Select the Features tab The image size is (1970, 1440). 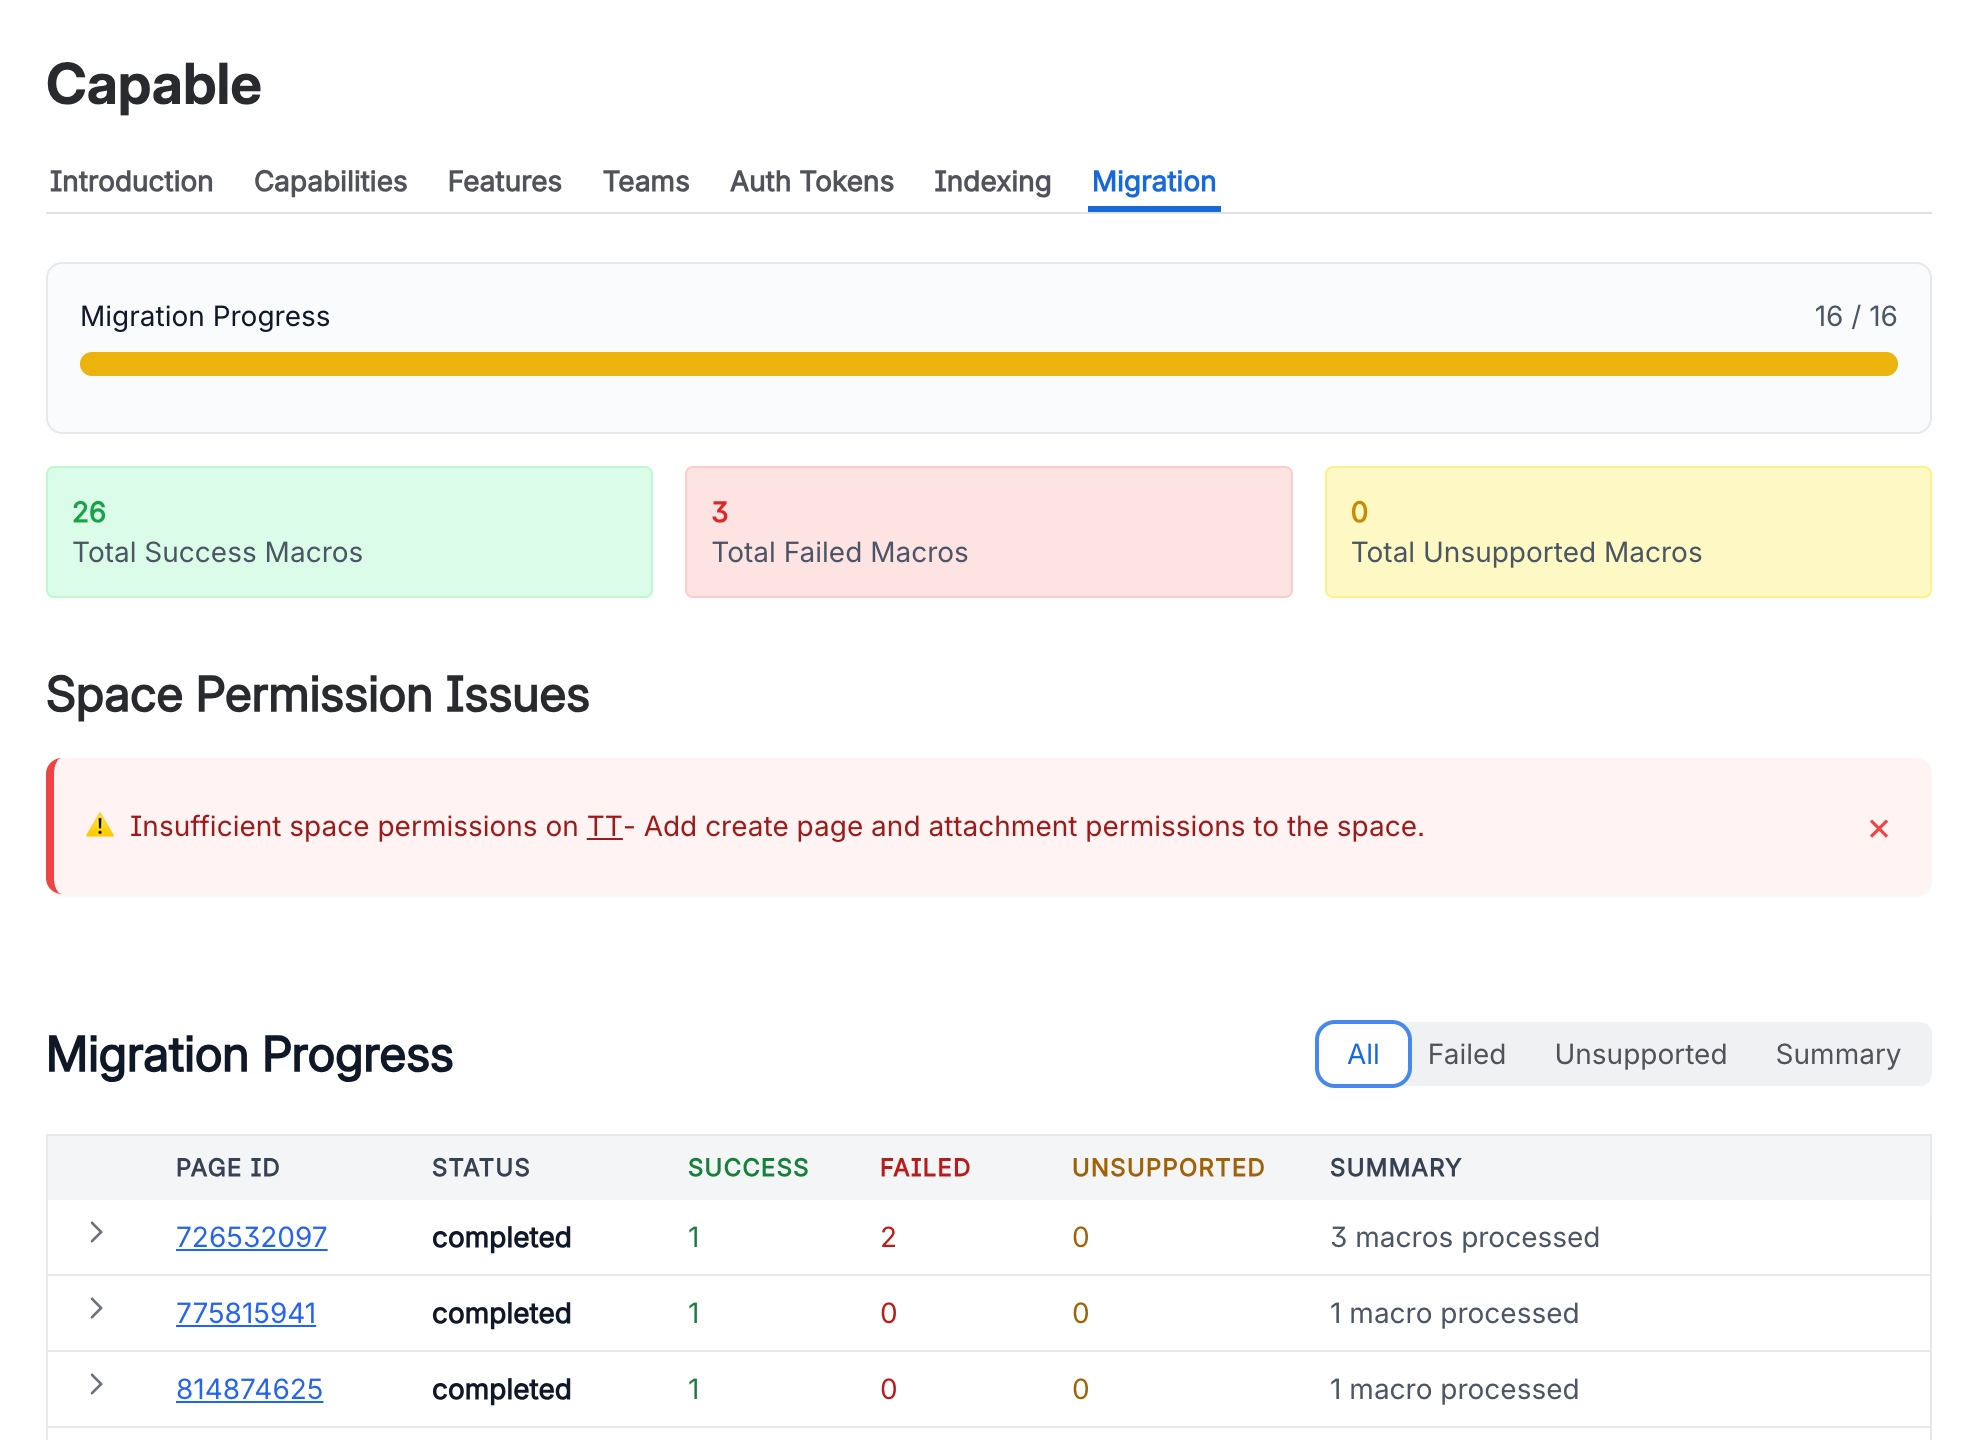(x=504, y=182)
